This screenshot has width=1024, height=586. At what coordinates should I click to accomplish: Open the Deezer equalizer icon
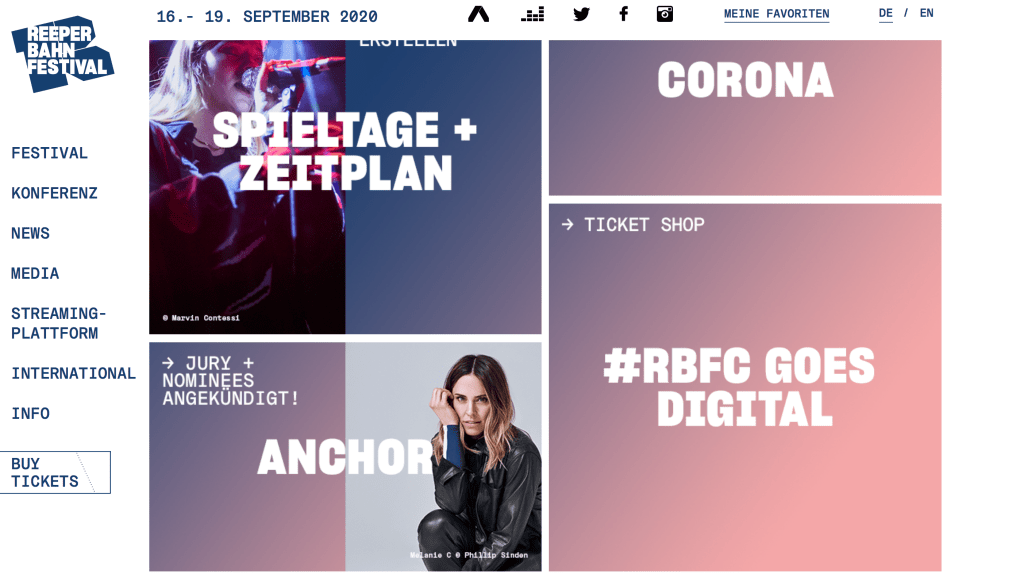[533, 14]
